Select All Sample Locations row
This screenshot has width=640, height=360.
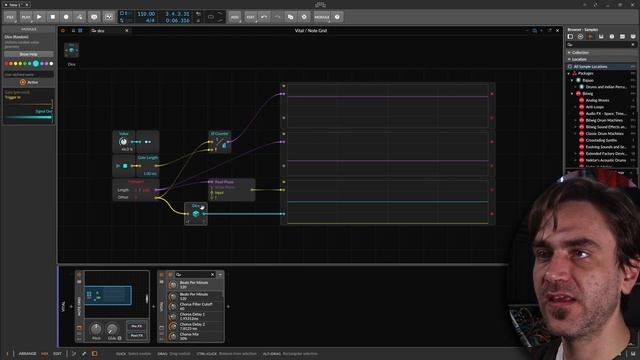(601, 67)
